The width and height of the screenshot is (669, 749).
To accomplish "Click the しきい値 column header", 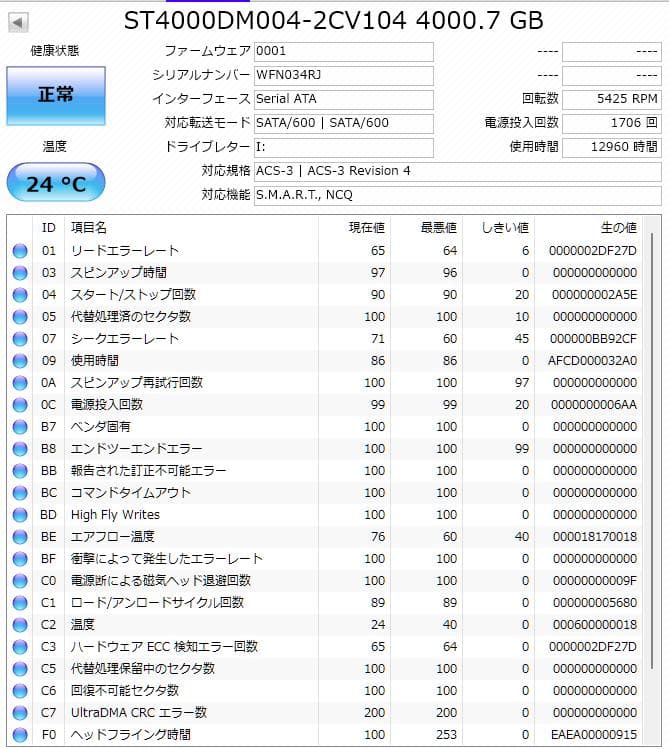I will 505,228.
